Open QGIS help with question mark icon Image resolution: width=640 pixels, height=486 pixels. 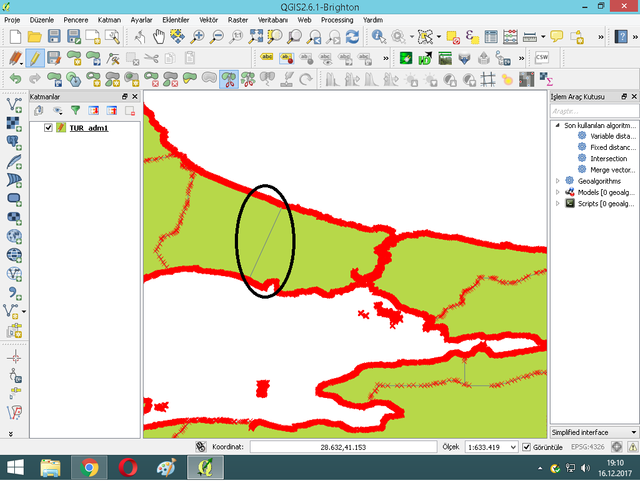pyautogui.click(x=621, y=37)
